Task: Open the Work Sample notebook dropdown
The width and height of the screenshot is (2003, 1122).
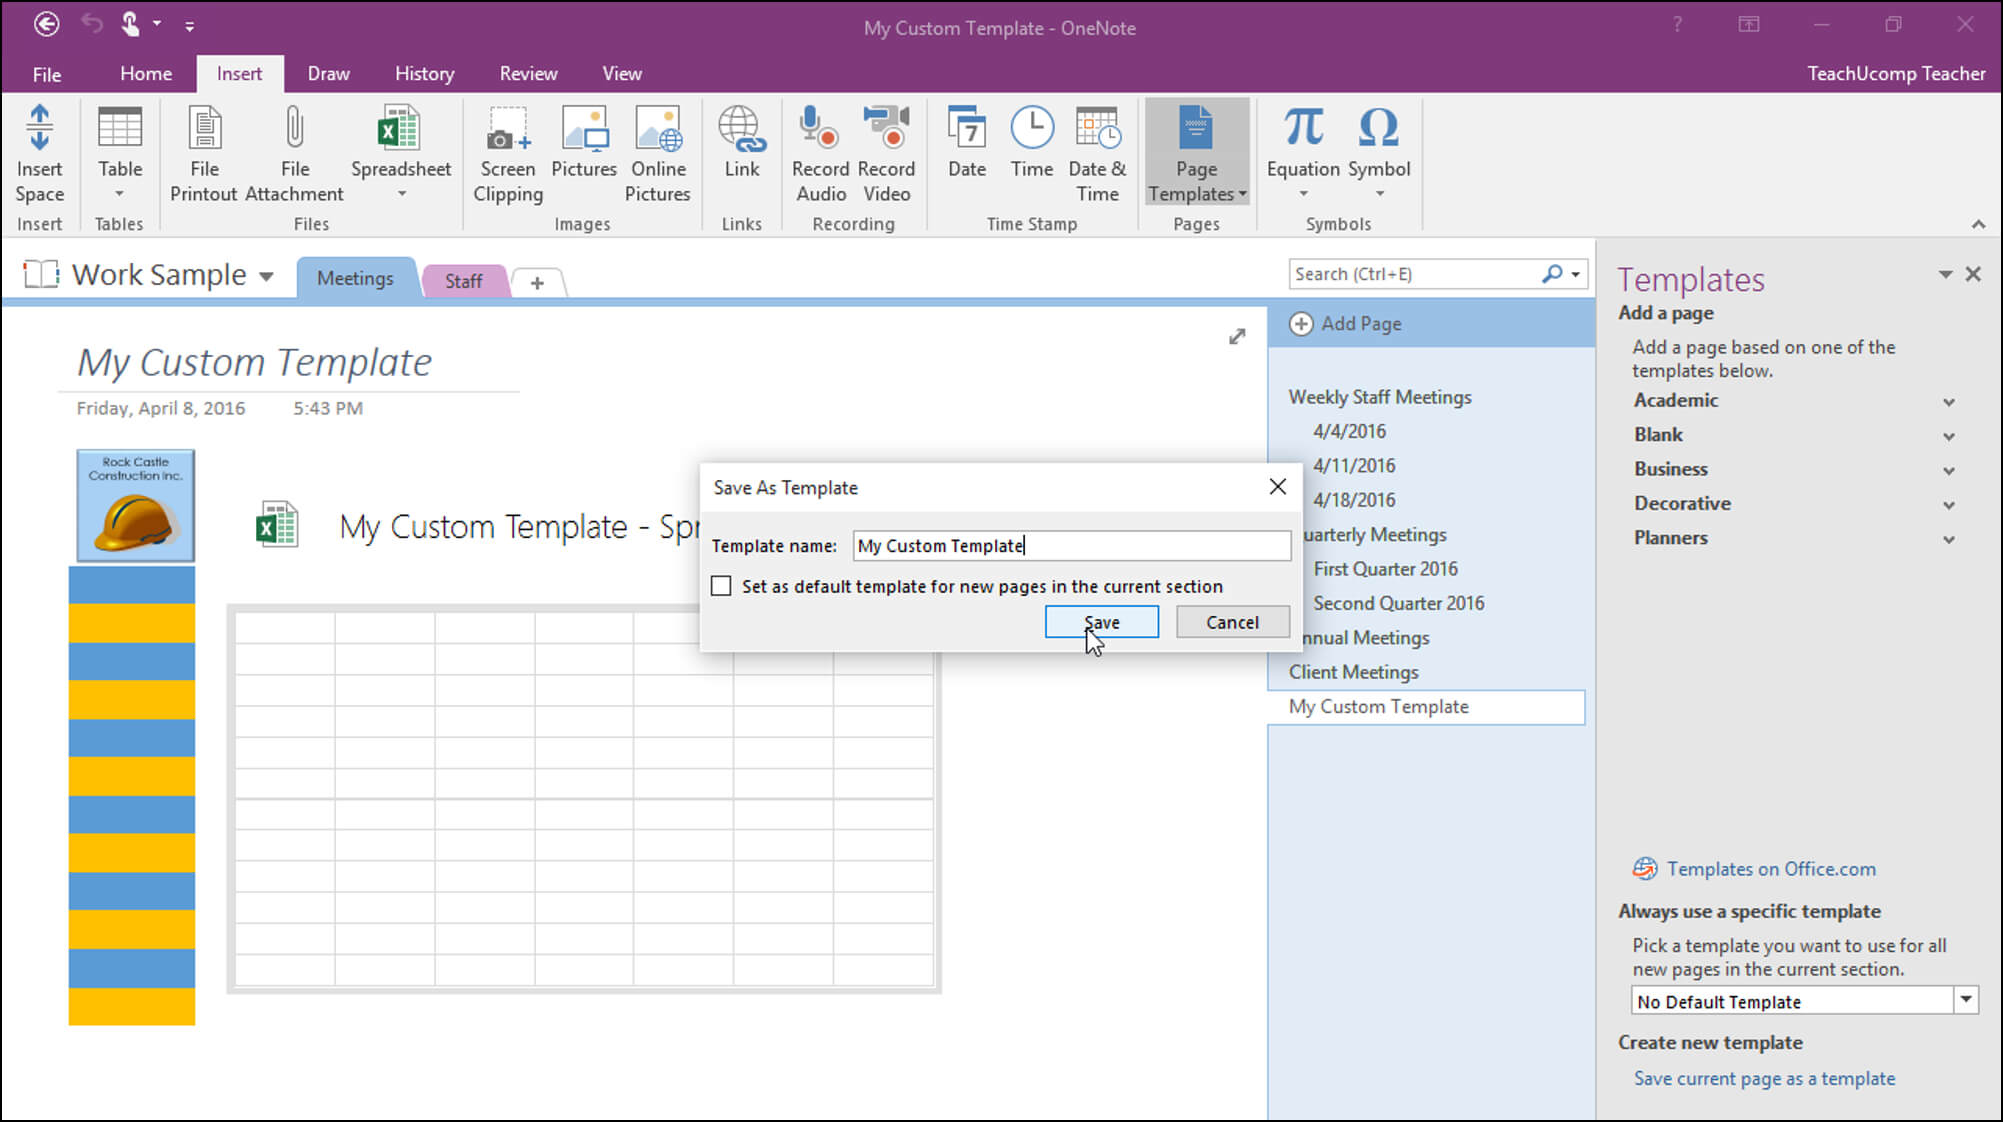Action: pos(266,277)
